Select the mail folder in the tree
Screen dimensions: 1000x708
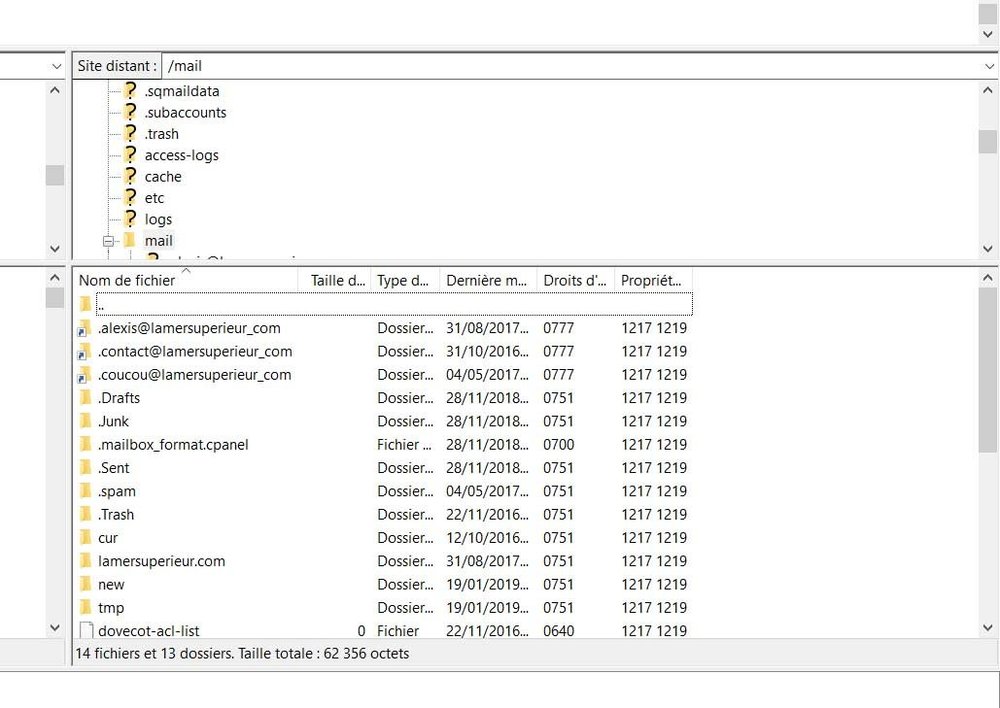pos(159,241)
